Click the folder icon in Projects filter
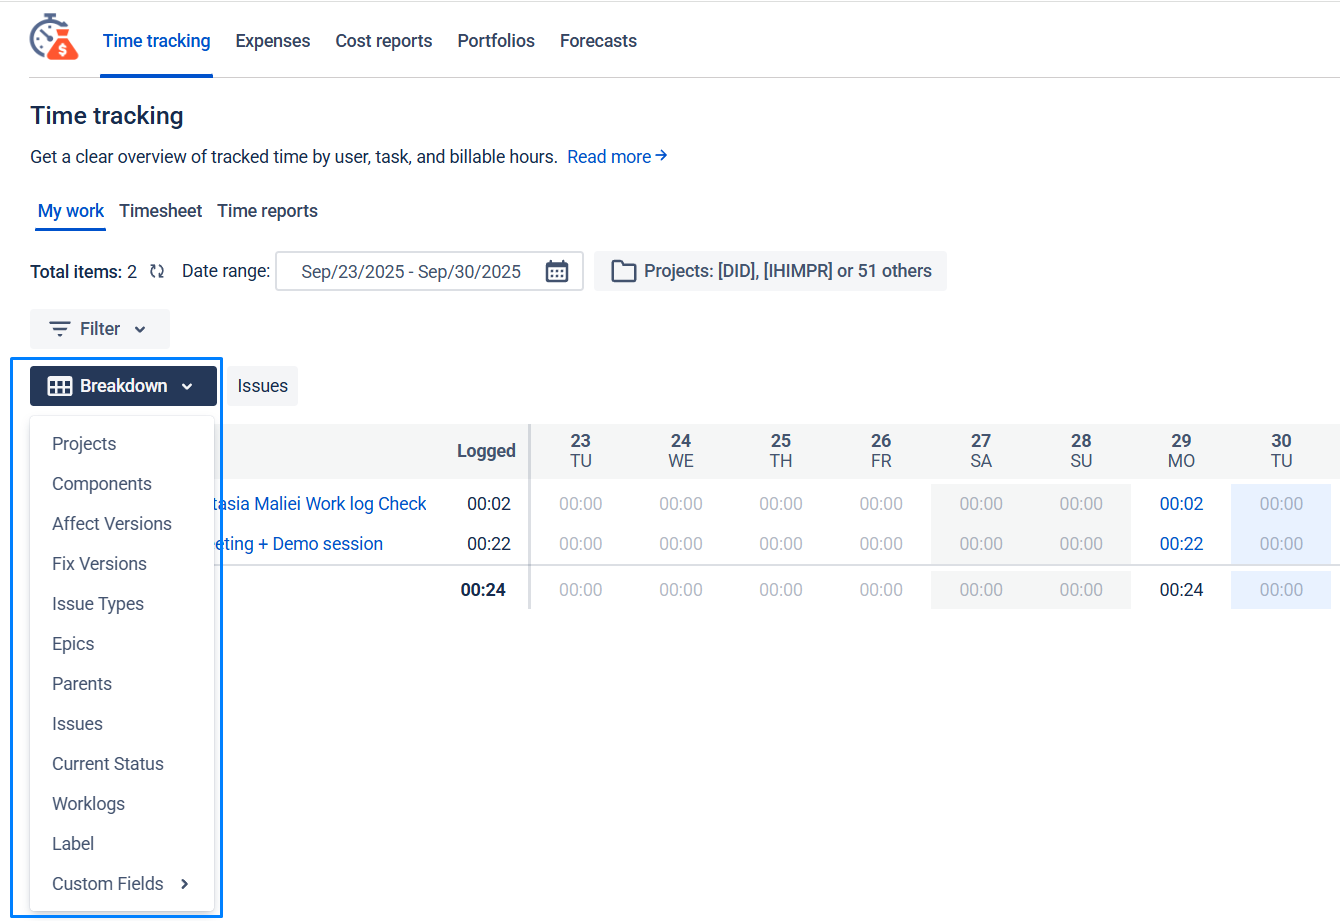 (623, 271)
